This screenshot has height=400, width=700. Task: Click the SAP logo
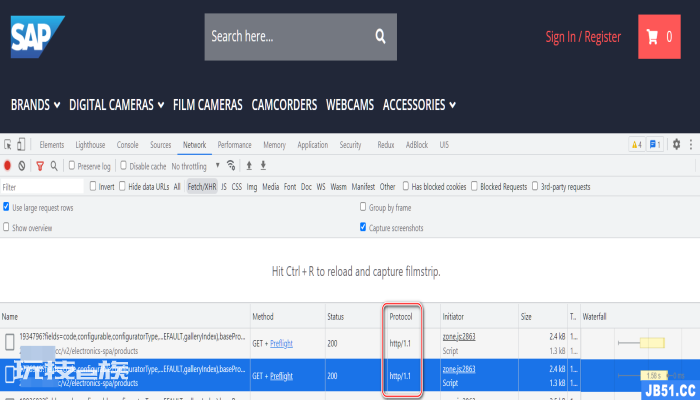click(x=38, y=37)
